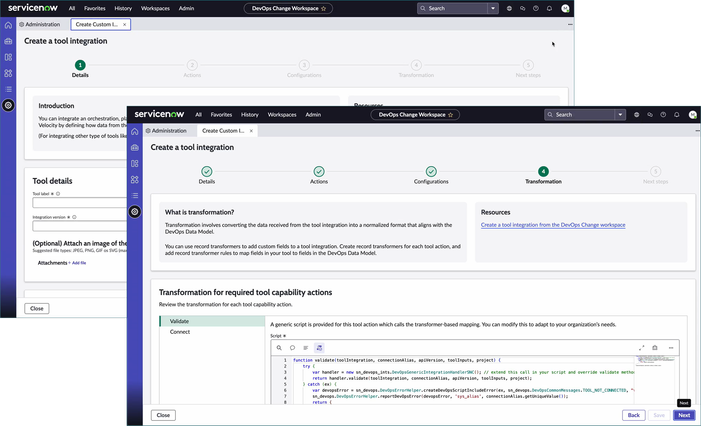Click the Close button in back window
Image resolution: width=701 pixels, height=426 pixels.
(x=37, y=308)
